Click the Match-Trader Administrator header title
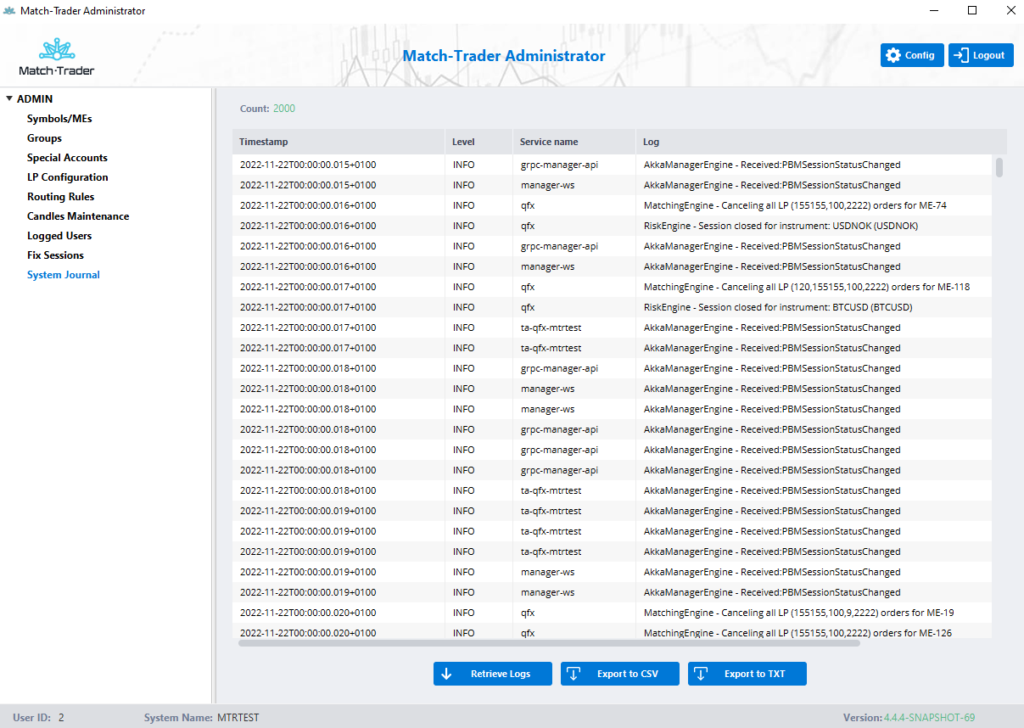This screenshot has width=1024, height=728. (504, 55)
